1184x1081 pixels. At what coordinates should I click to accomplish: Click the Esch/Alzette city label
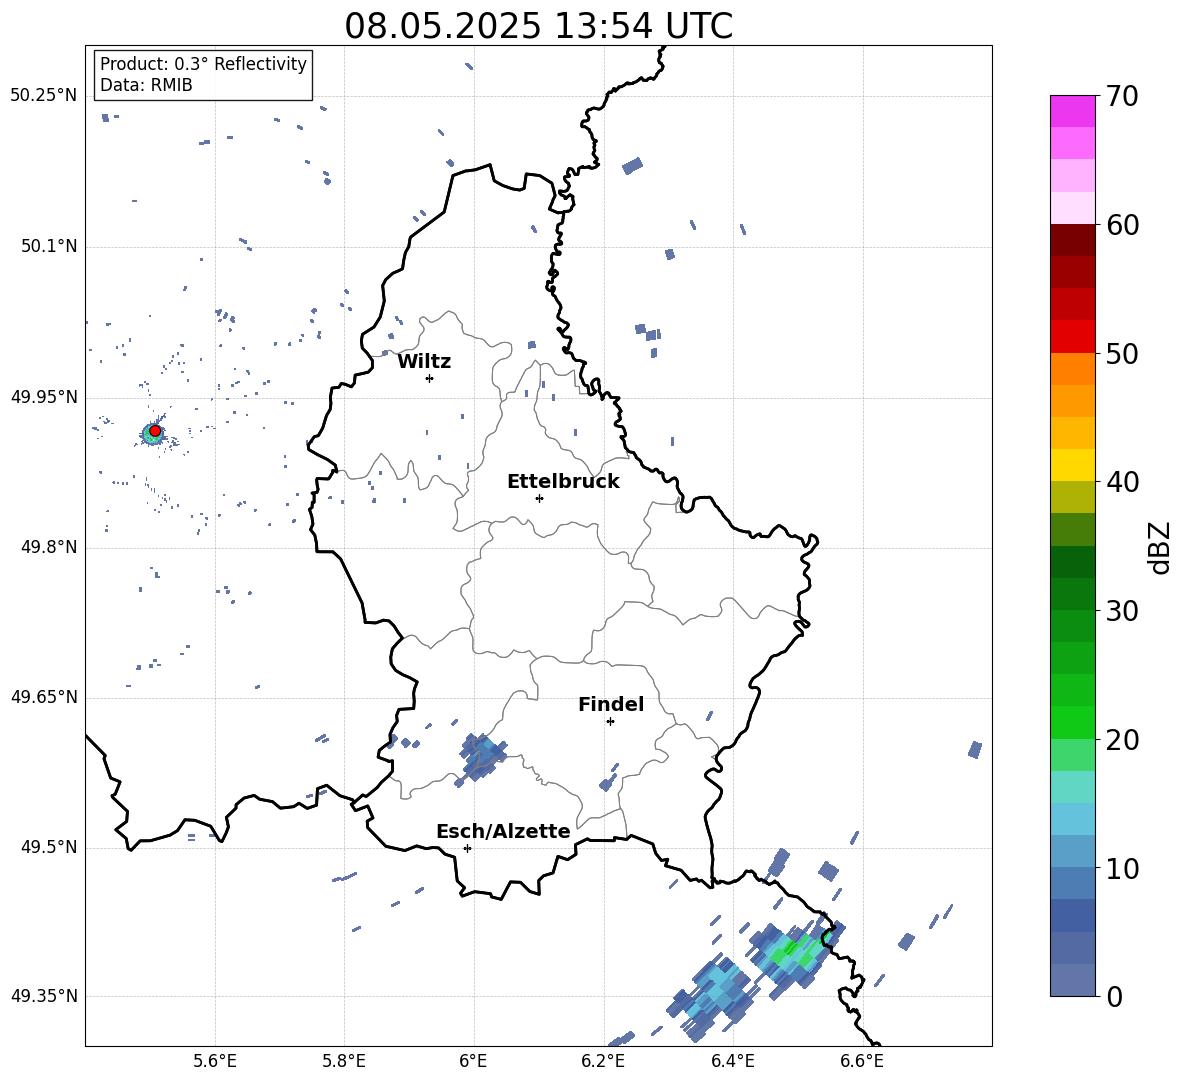click(x=503, y=831)
